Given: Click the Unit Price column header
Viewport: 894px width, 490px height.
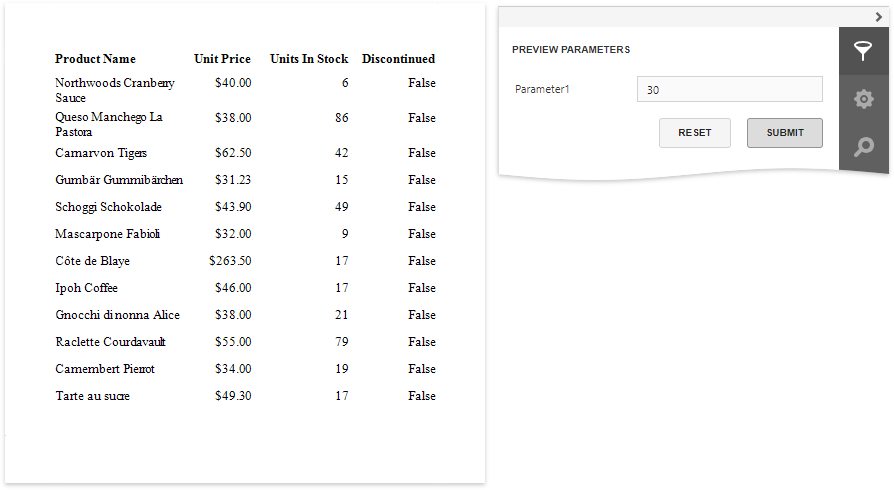Looking at the screenshot, I should click(x=222, y=59).
